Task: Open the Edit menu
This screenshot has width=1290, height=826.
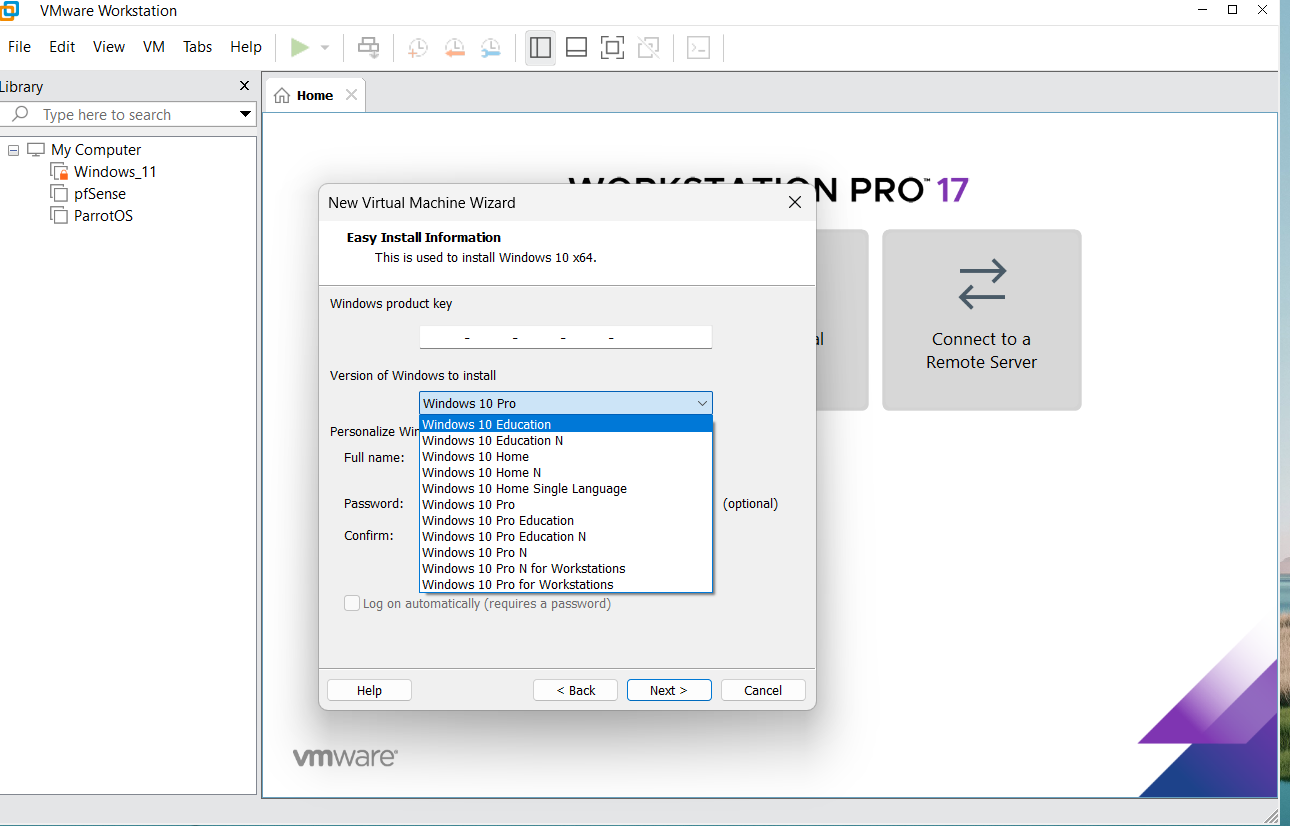Action: click(62, 47)
